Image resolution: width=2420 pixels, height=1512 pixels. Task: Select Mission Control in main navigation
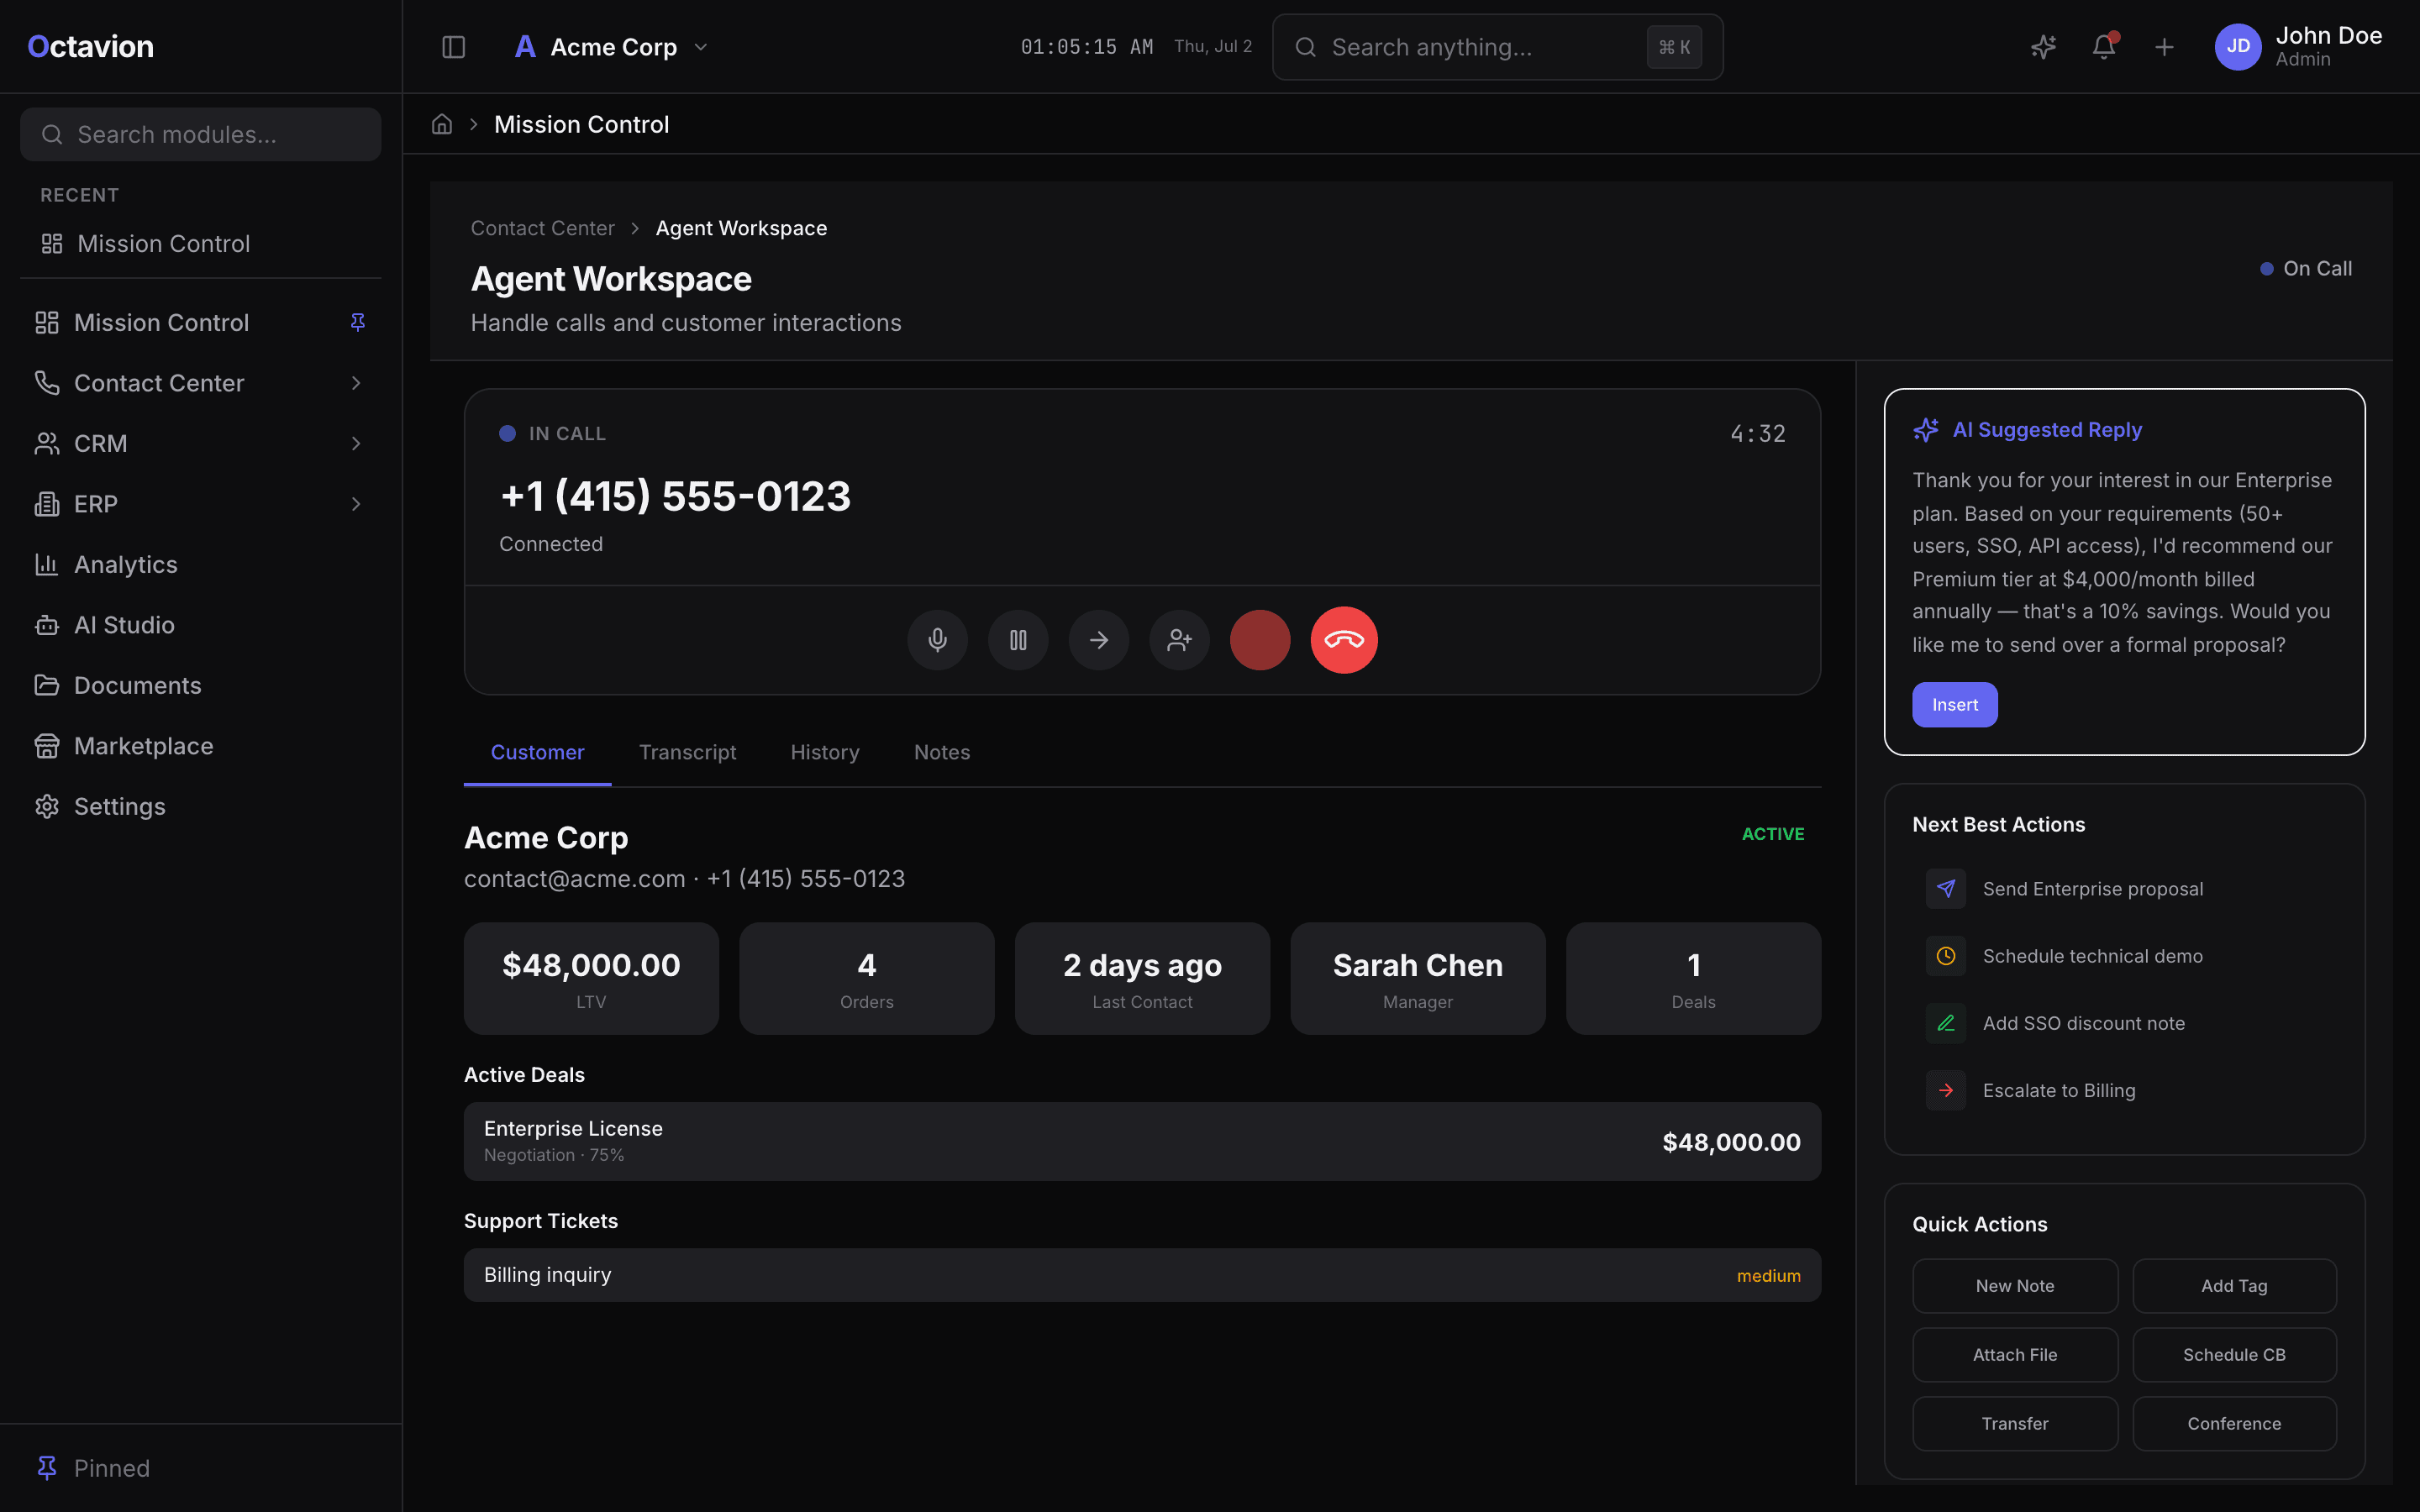click(x=200, y=322)
